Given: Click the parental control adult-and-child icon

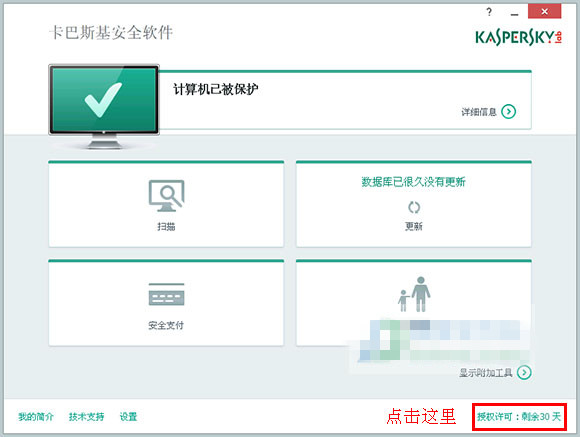Looking at the screenshot, I should click(414, 294).
